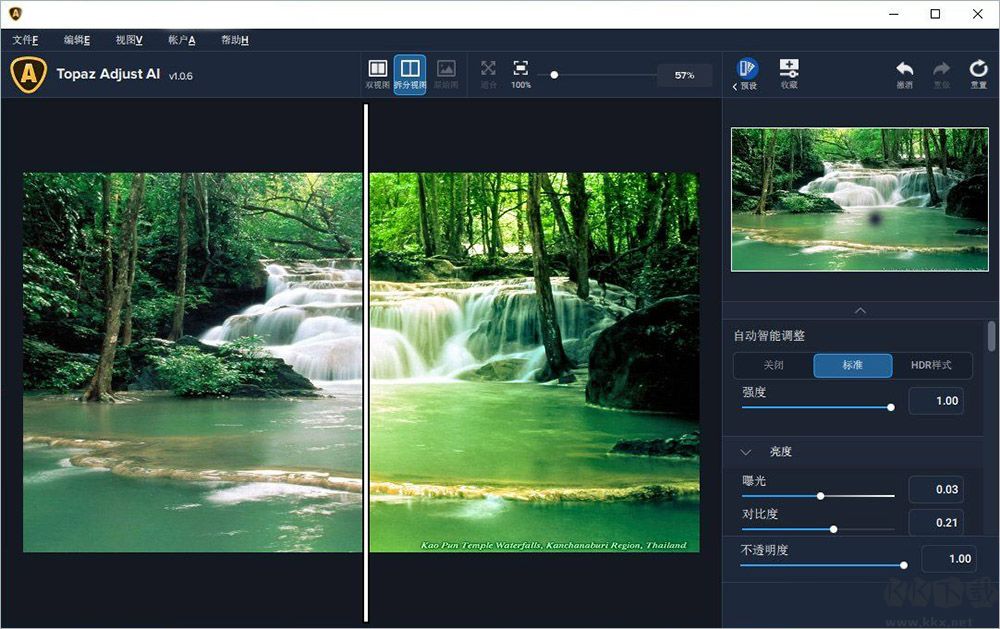This screenshot has width=1000, height=629.
Task: Collapse the 亮度 brightness section
Action: [x=746, y=452]
